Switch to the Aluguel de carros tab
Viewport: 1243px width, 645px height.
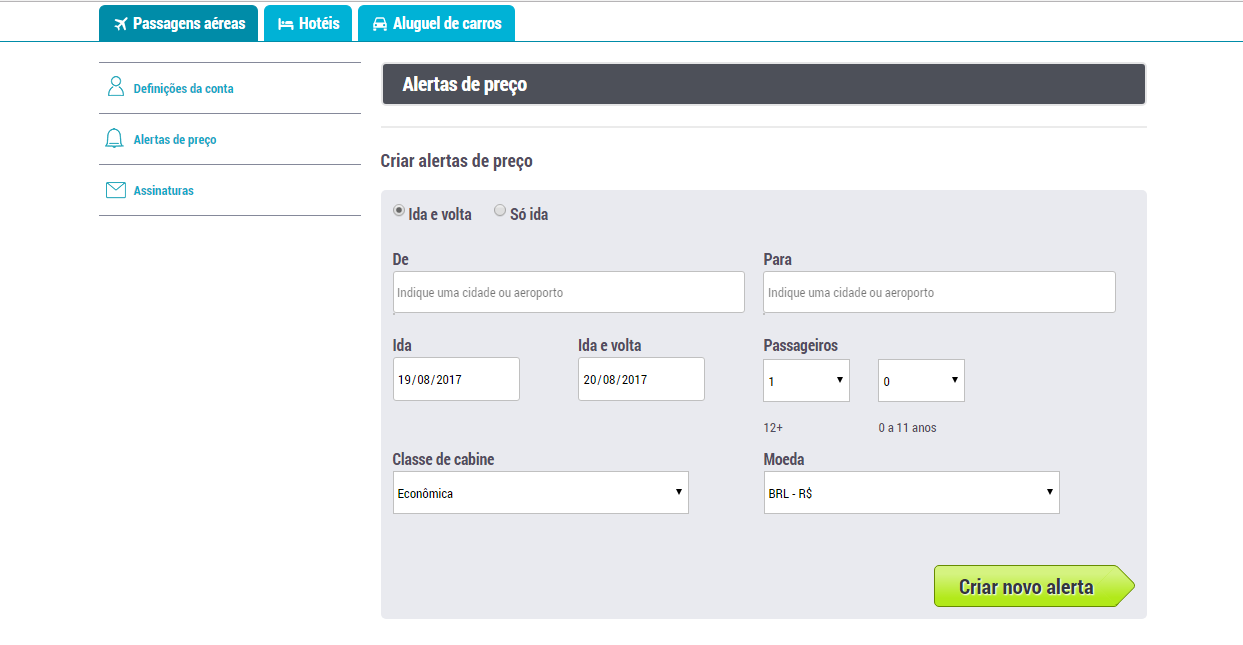[x=436, y=22]
